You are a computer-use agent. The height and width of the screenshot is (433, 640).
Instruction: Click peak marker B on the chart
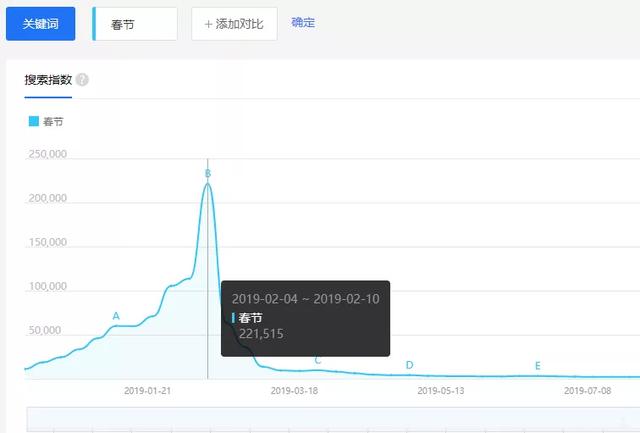pyautogui.click(x=208, y=173)
